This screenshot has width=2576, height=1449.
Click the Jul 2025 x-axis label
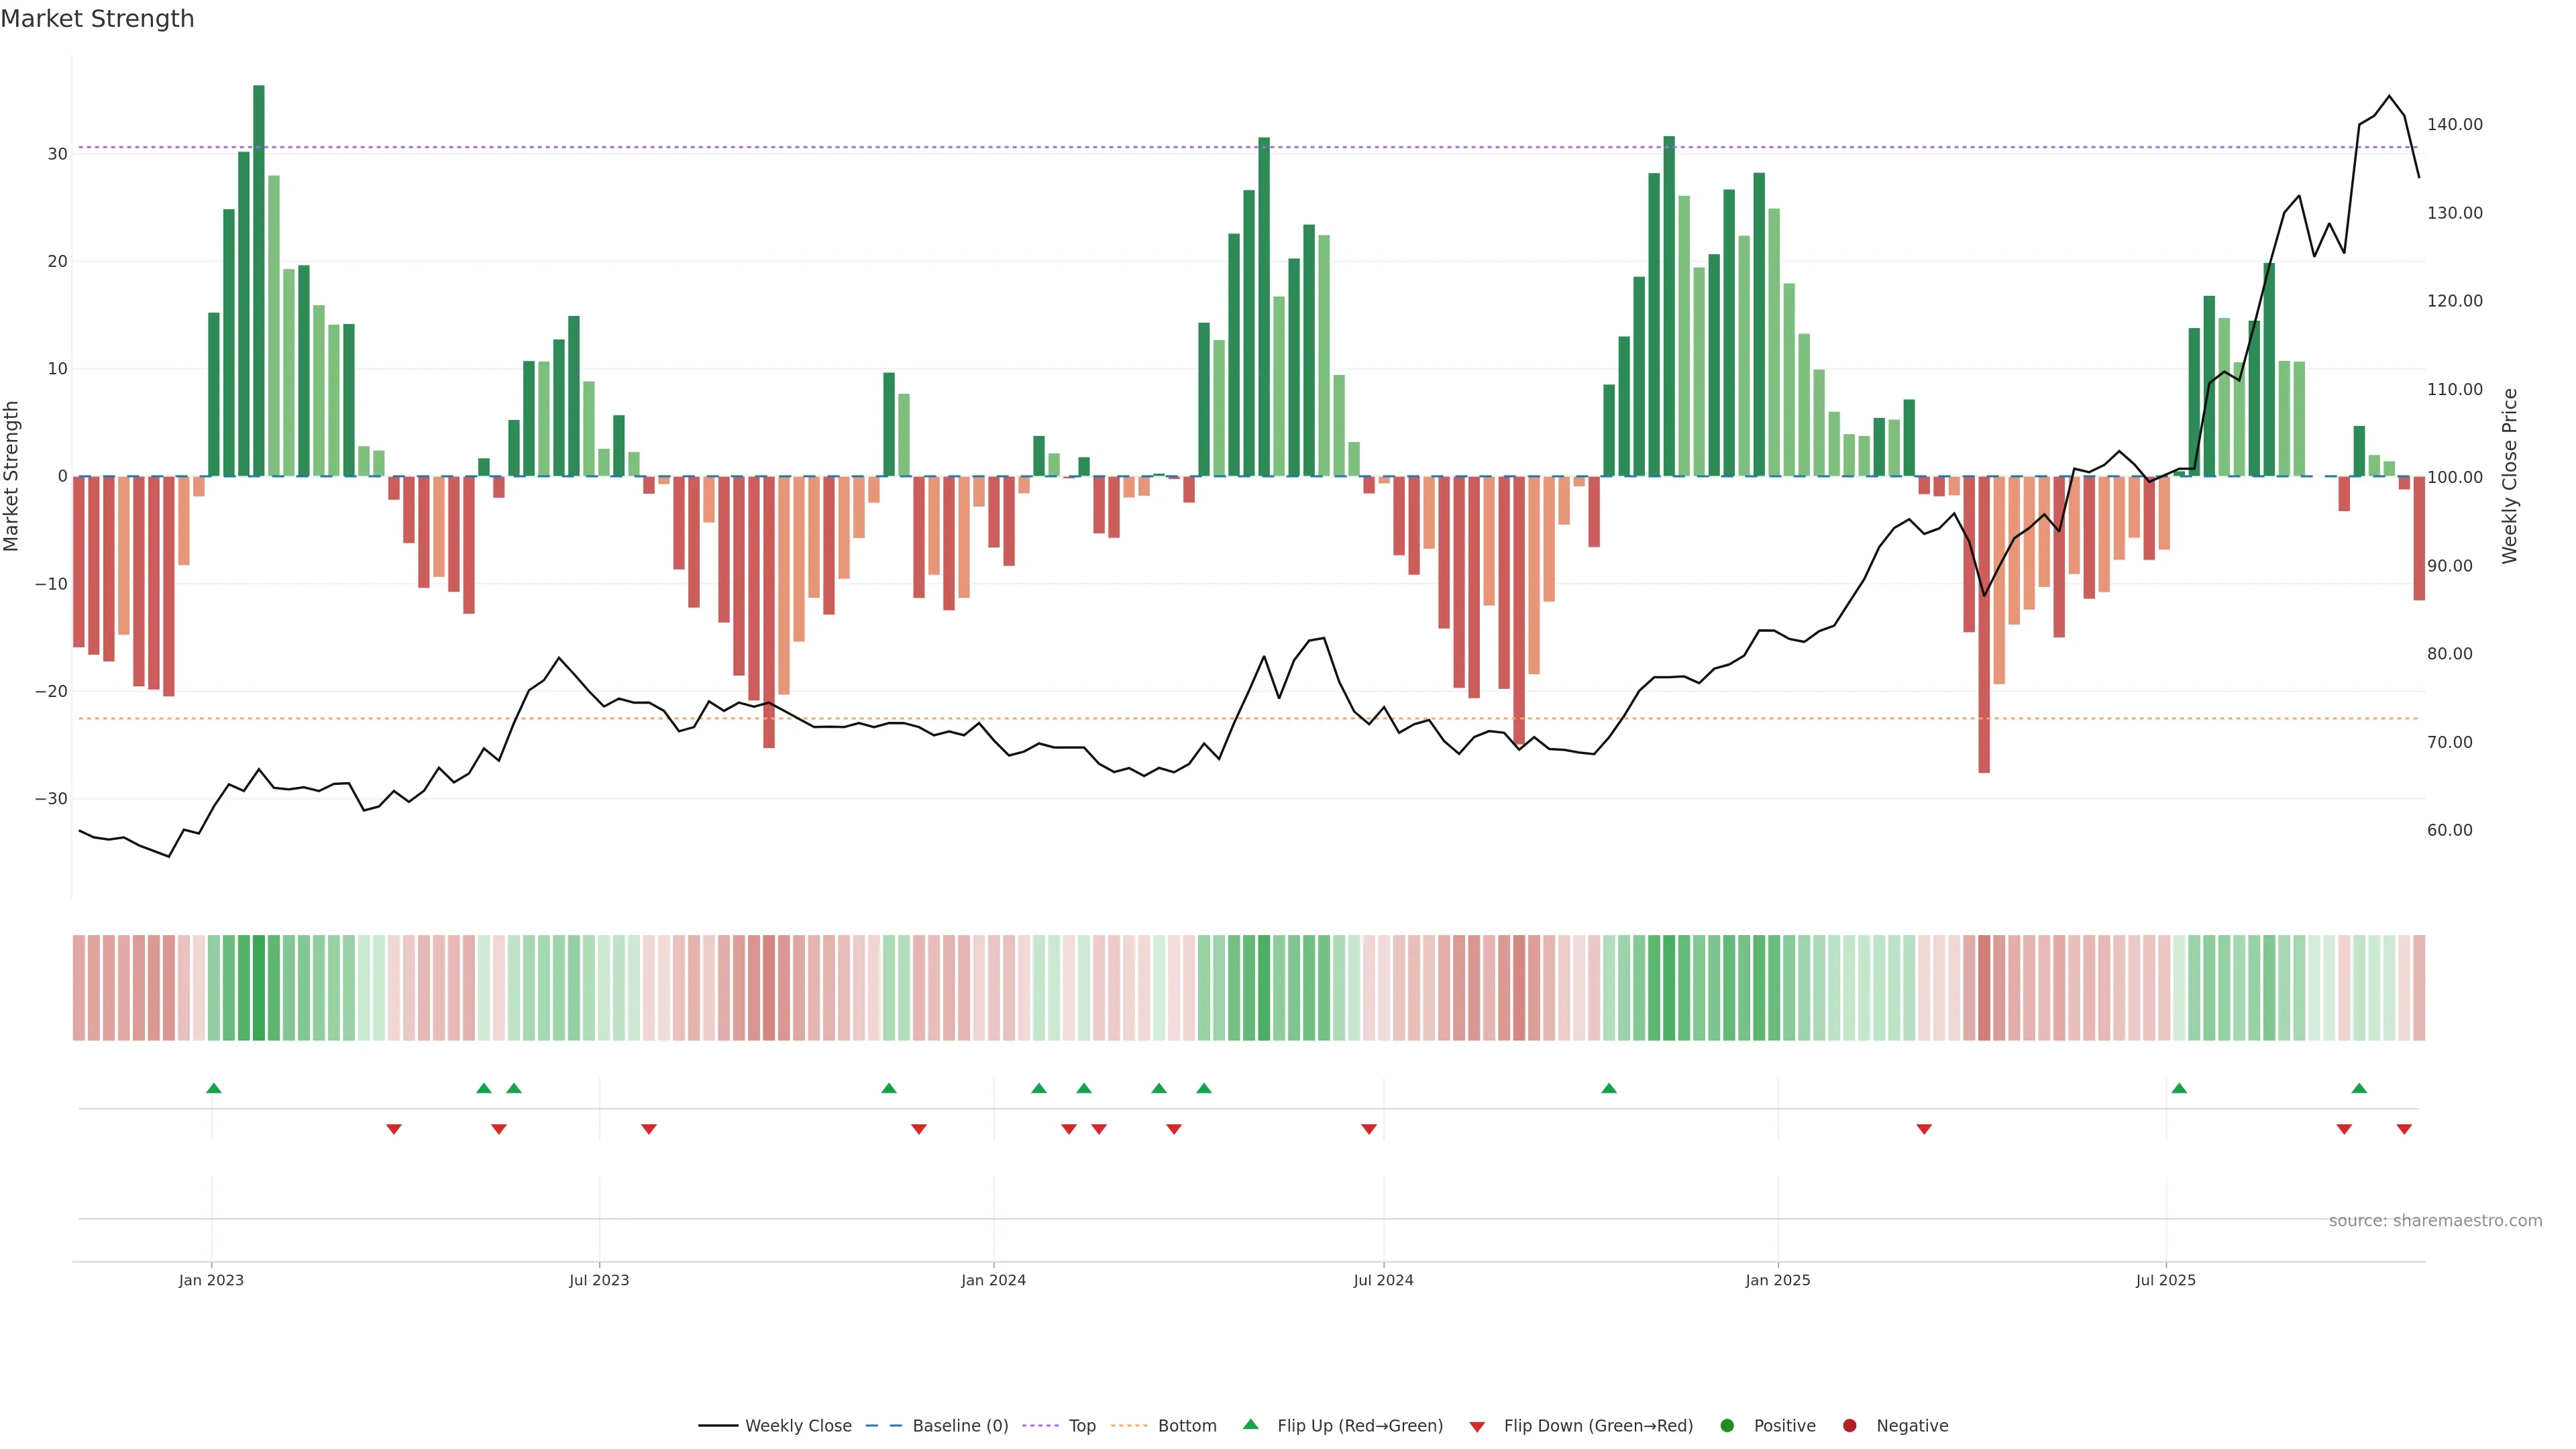coord(2165,1280)
